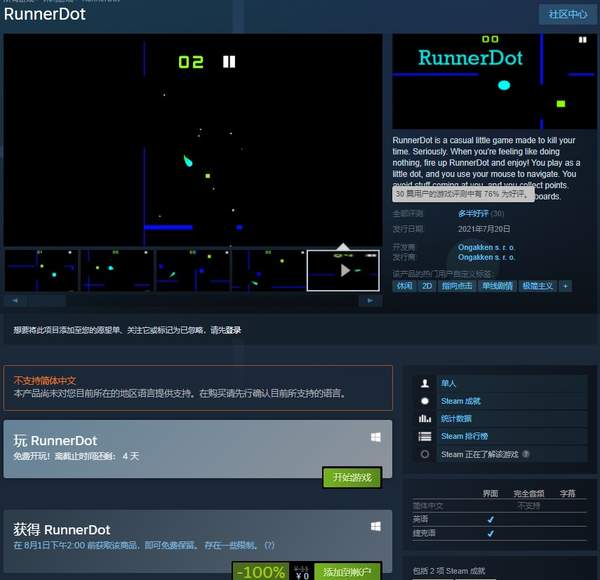Click the 捷克语 language row
Screen dimensions: 600x580
pyautogui.click(x=499, y=533)
